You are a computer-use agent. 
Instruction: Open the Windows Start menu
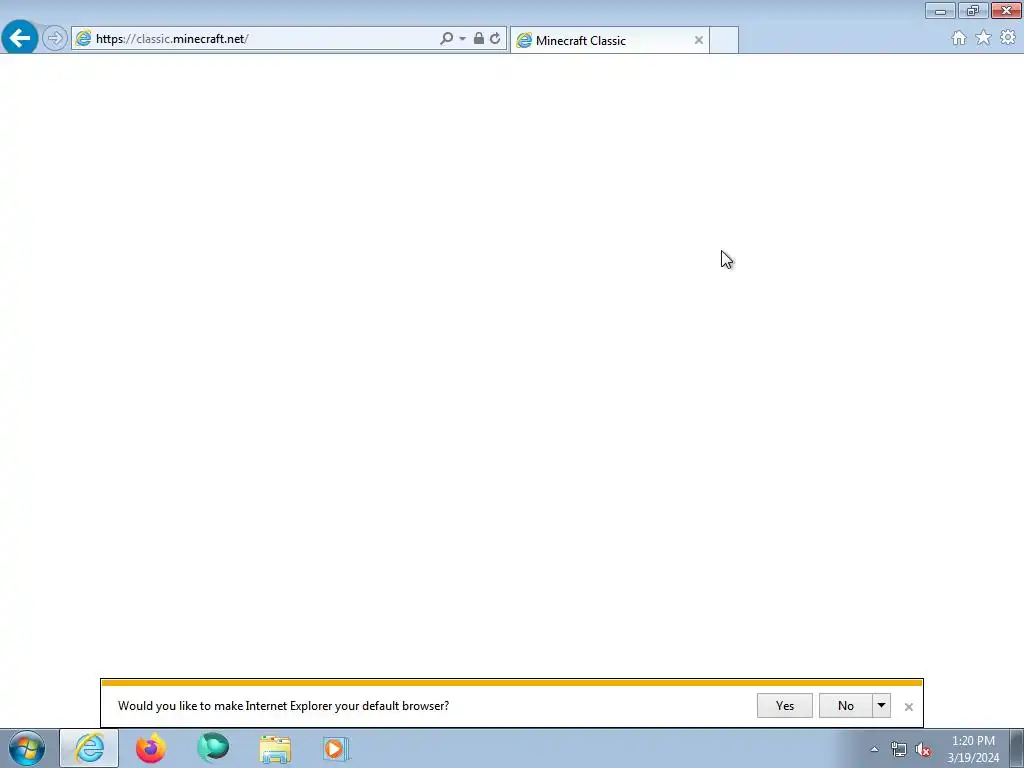click(x=27, y=748)
